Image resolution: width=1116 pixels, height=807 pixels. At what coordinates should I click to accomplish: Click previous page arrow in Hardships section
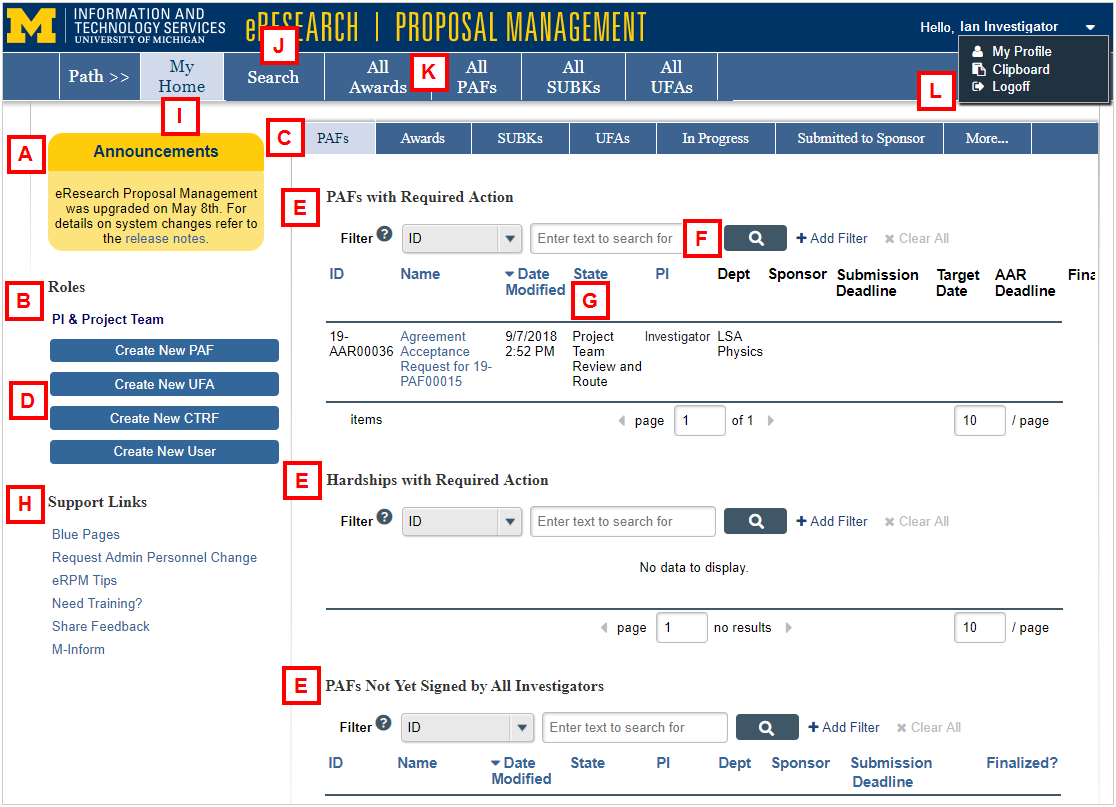(x=604, y=628)
